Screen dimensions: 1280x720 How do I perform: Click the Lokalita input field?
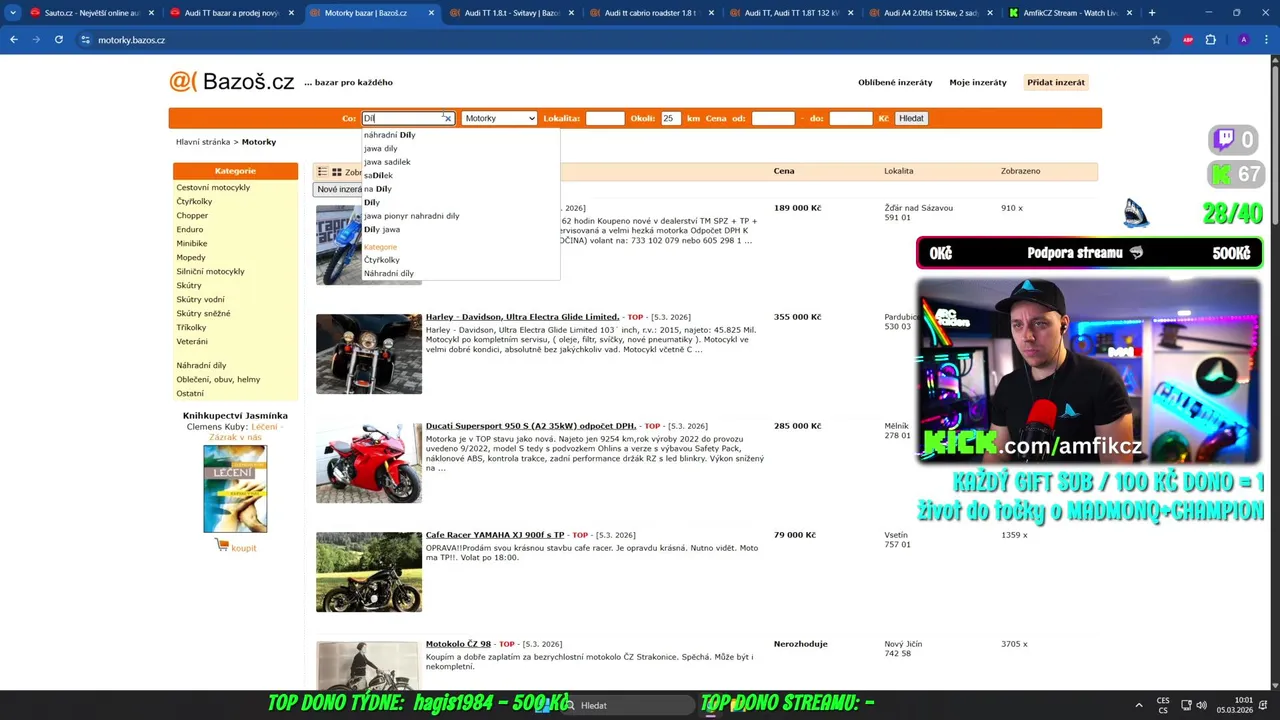(605, 118)
